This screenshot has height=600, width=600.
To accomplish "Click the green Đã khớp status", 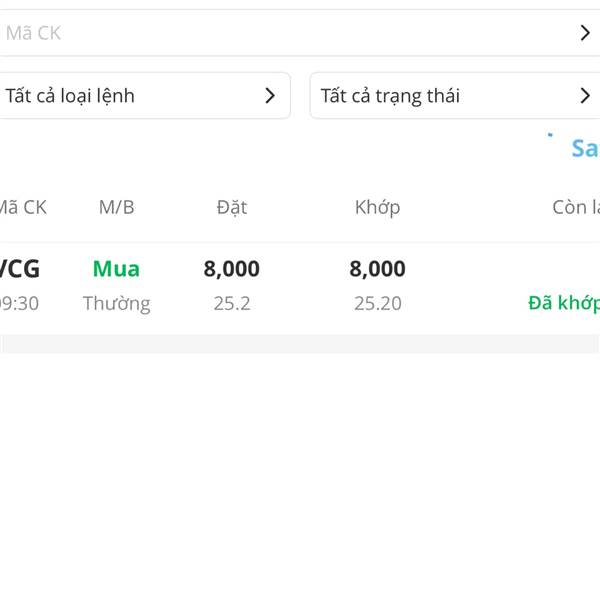I will [564, 303].
